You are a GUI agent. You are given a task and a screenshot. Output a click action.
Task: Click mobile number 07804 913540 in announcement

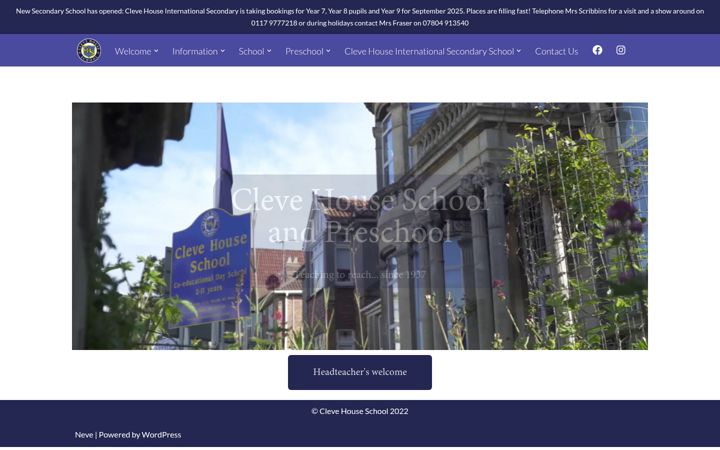(445, 23)
